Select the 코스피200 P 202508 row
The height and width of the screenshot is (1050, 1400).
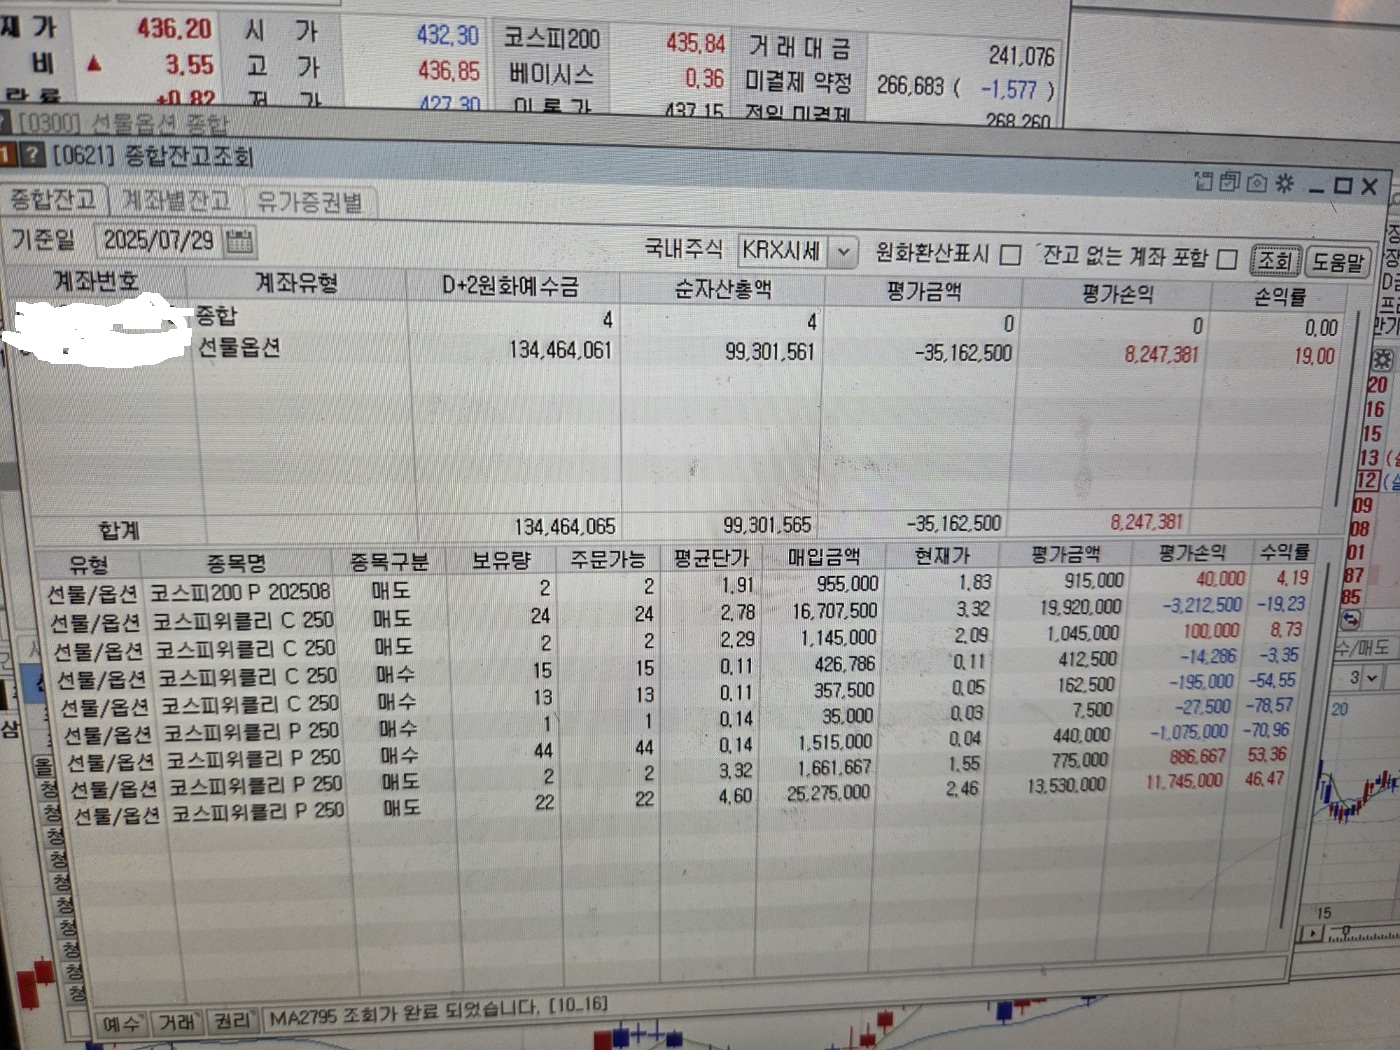[680, 585]
